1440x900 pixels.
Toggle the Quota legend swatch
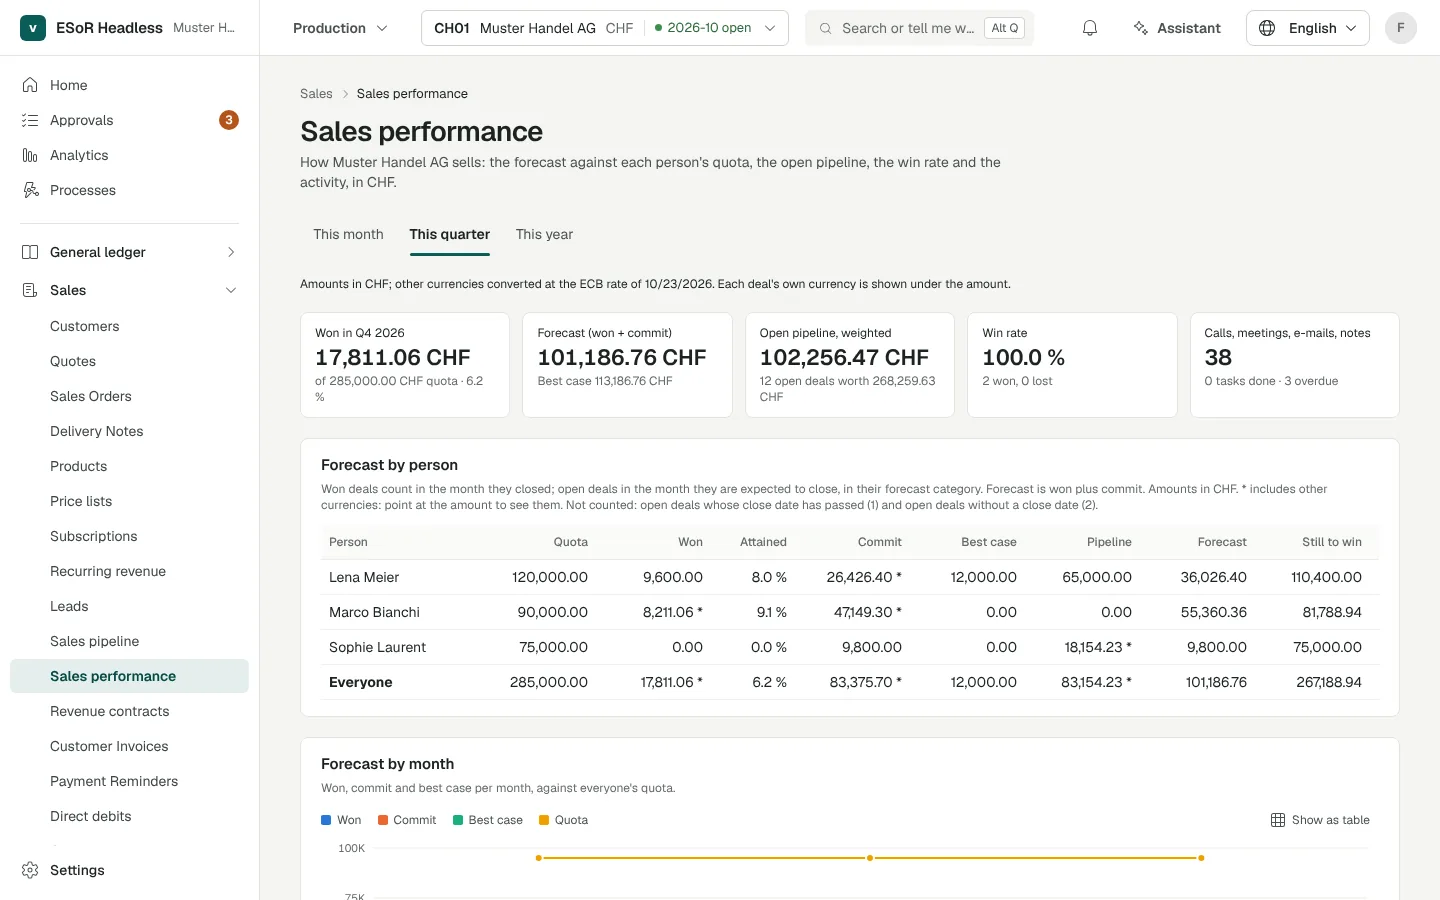click(544, 820)
